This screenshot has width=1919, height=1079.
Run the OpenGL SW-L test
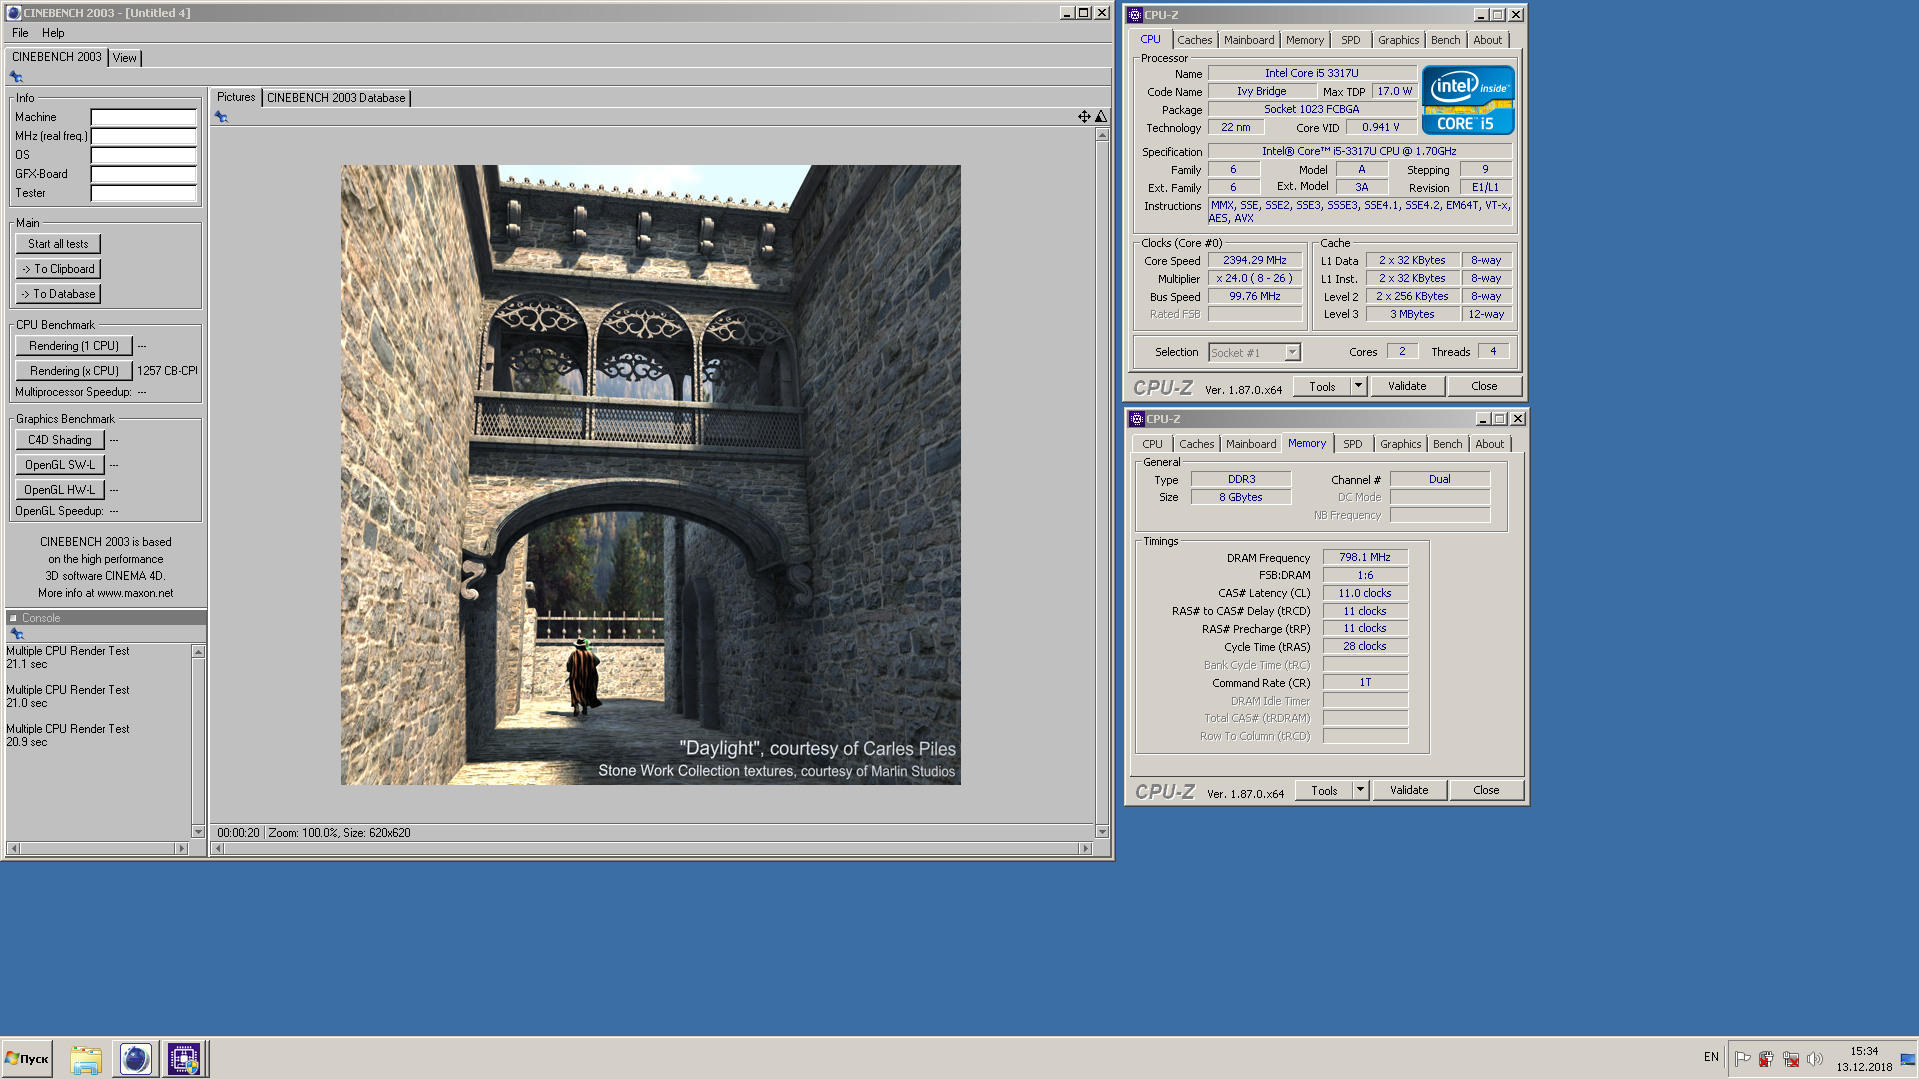59,465
